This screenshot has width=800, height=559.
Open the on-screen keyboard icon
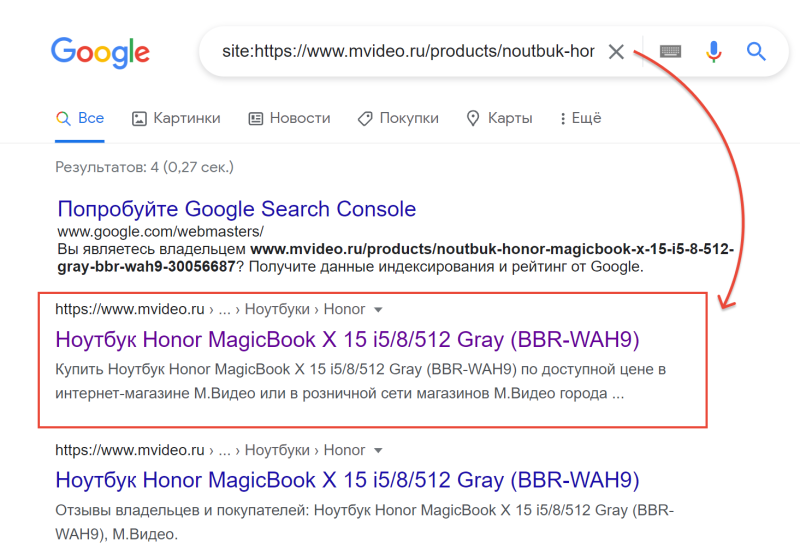(670, 52)
